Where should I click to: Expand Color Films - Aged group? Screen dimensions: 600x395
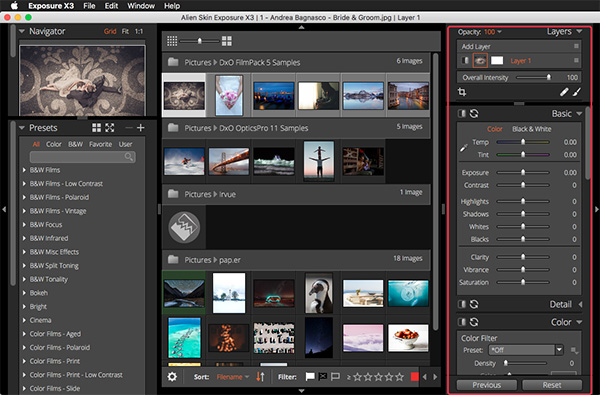click(24, 334)
